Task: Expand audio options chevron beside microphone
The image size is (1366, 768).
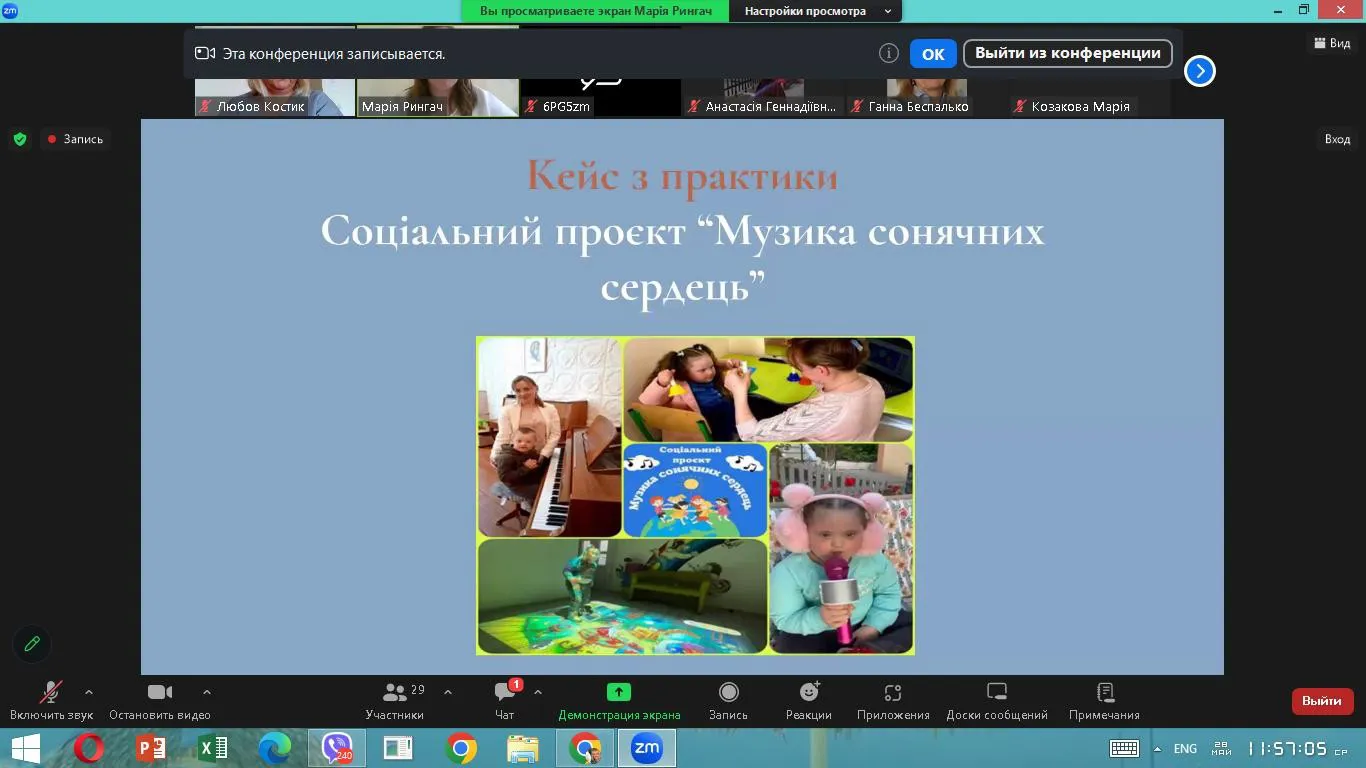Action: tap(89, 692)
